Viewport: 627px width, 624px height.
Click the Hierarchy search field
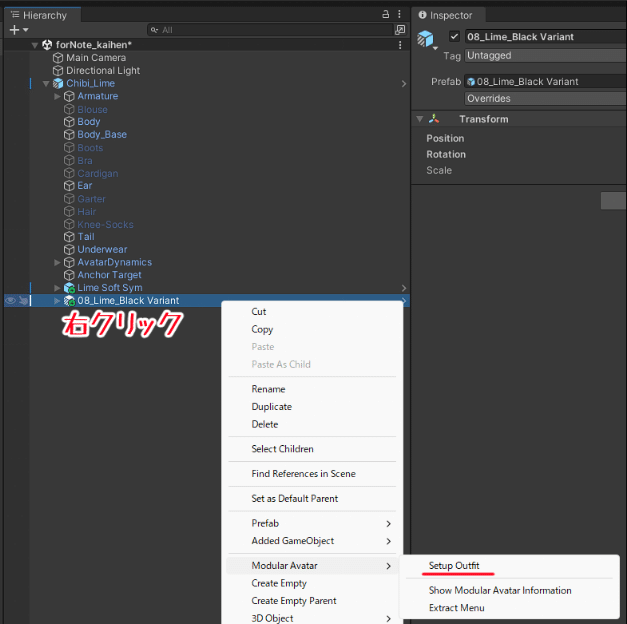point(271,30)
